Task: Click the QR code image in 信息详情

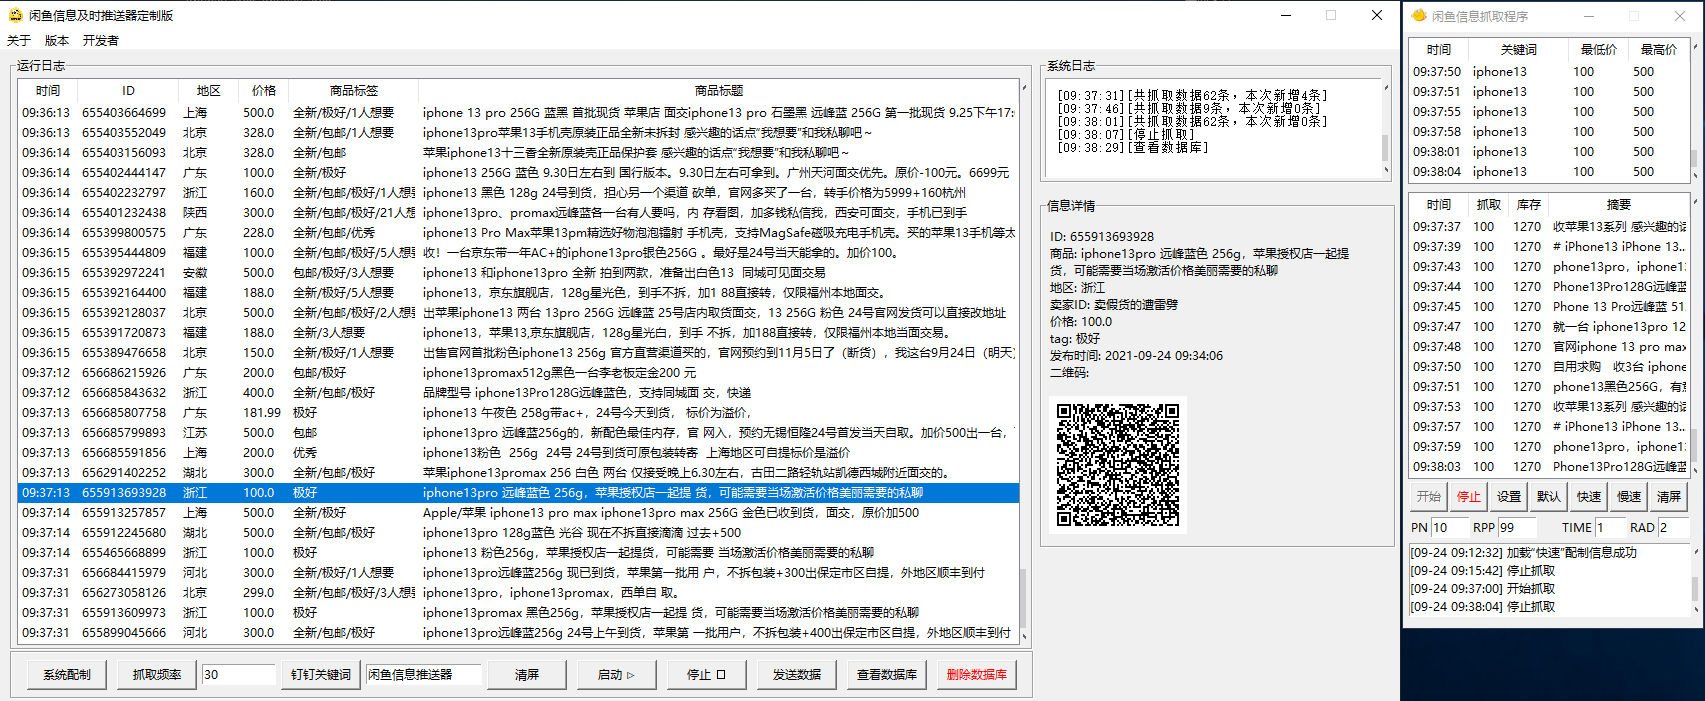Action: tap(1118, 465)
